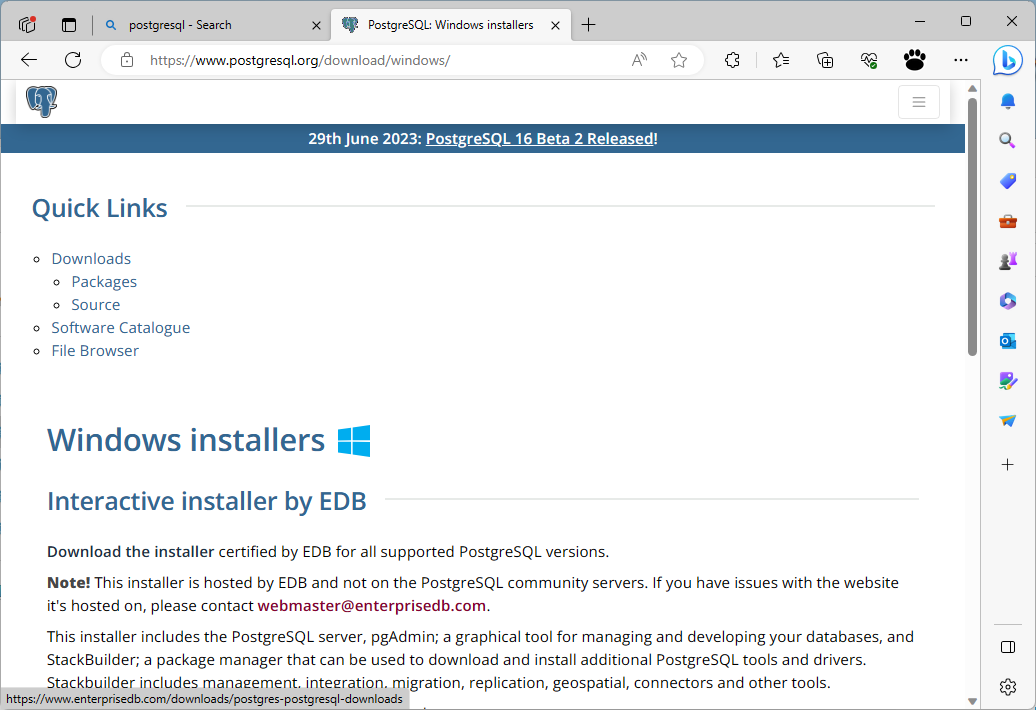The height and width of the screenshot is (710, 1036).
Task: Click the PostgreSQL elephant logo
Action: (42, 102)
